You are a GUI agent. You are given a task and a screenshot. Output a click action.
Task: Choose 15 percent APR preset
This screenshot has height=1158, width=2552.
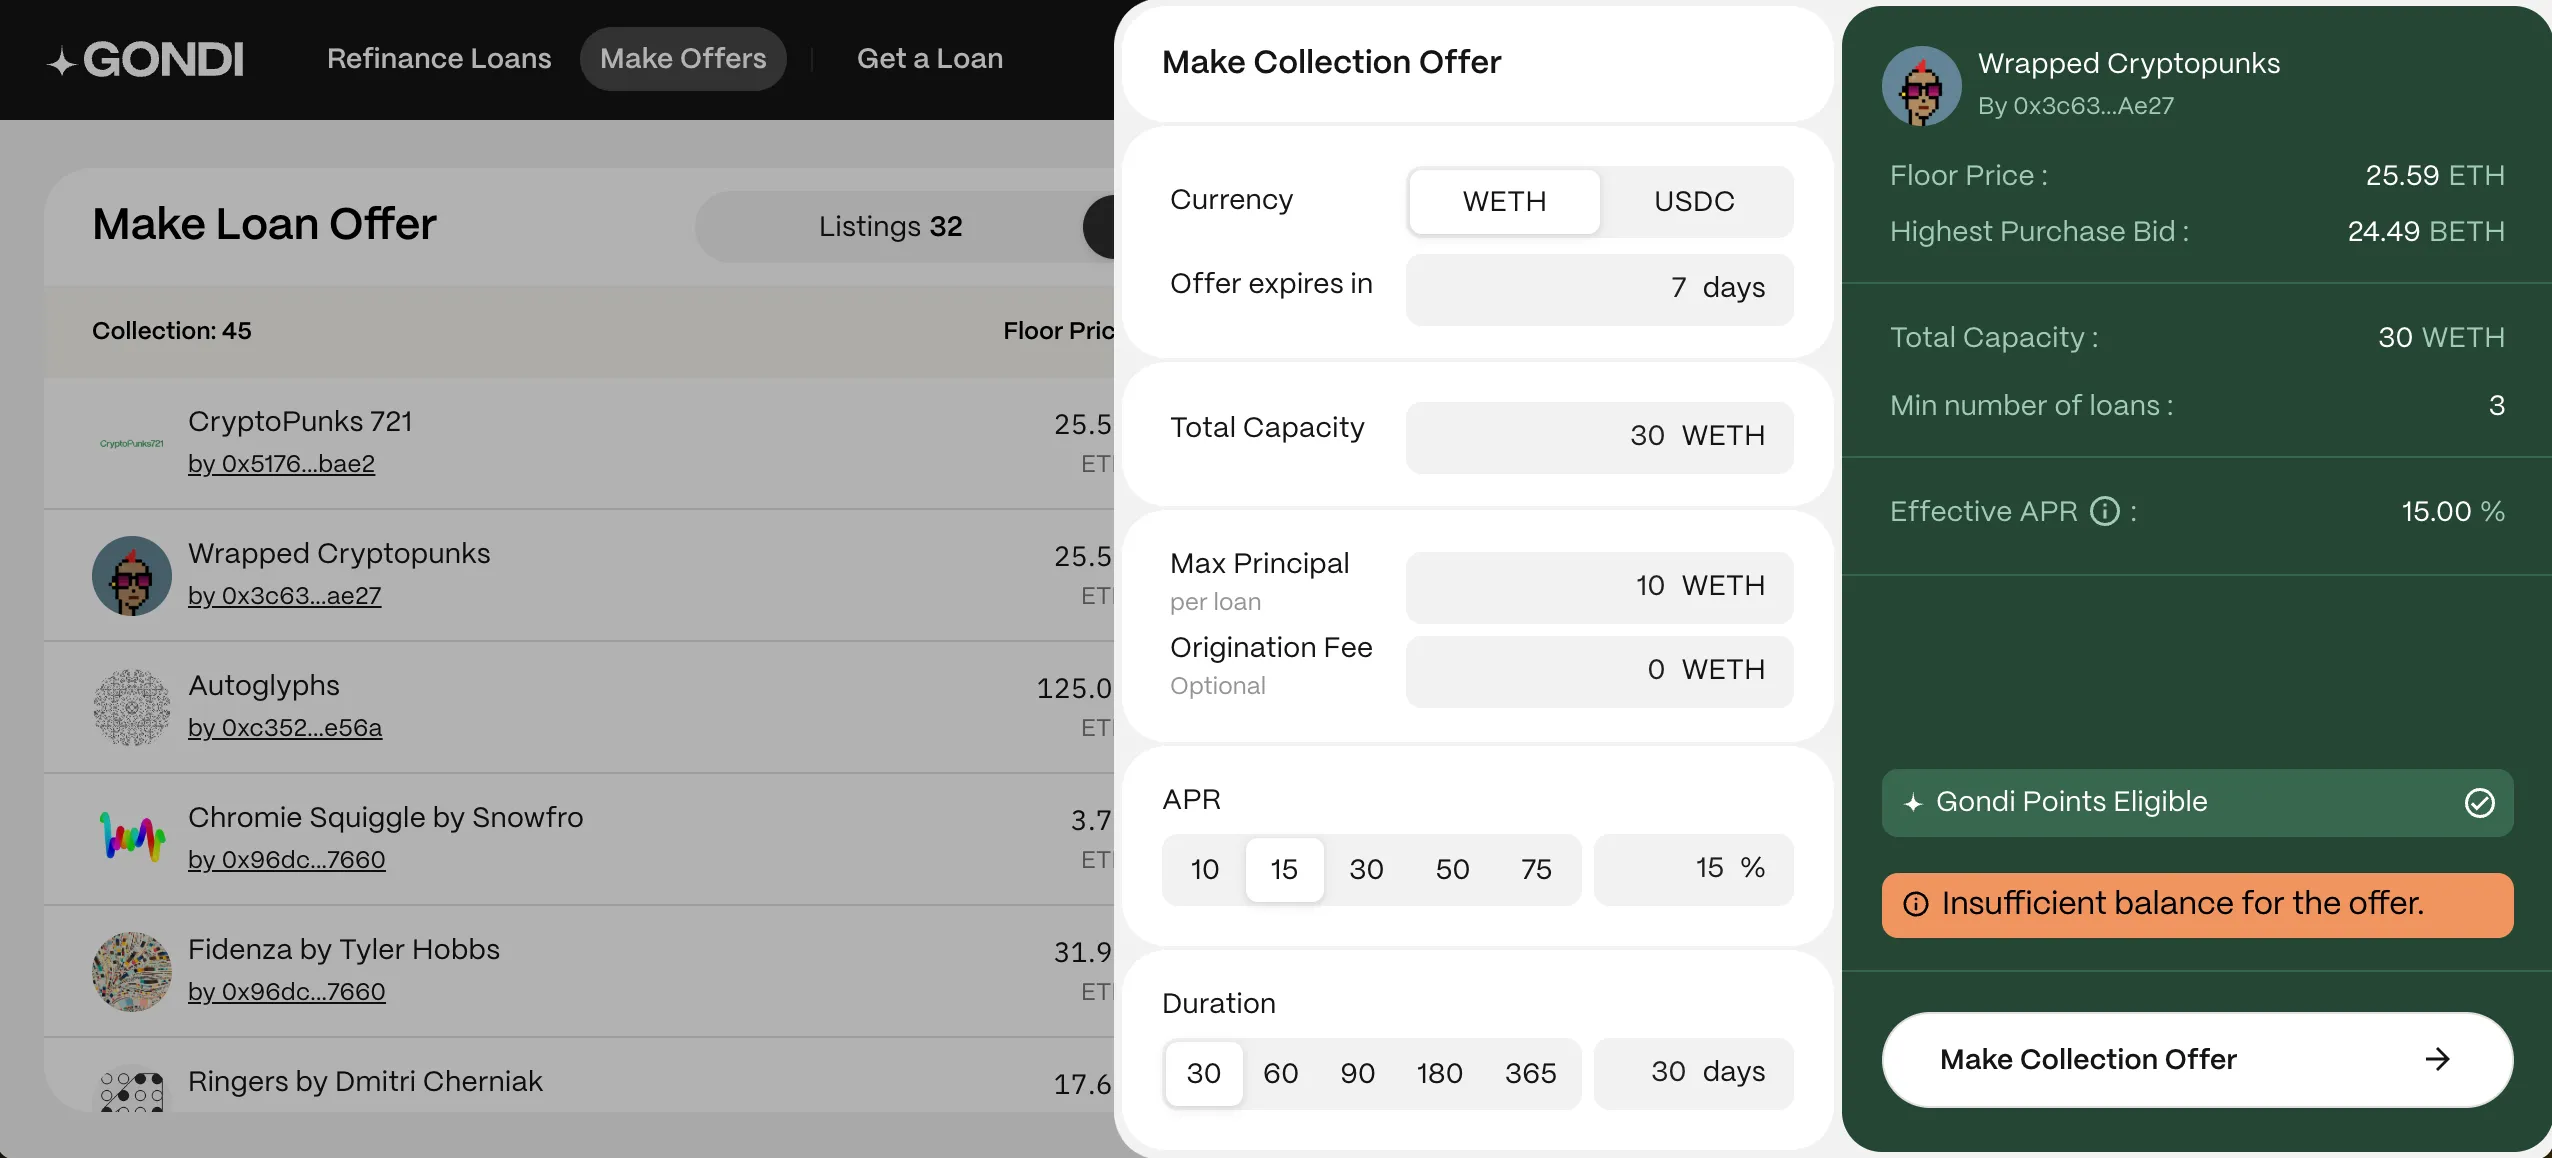pos(1285,869)
